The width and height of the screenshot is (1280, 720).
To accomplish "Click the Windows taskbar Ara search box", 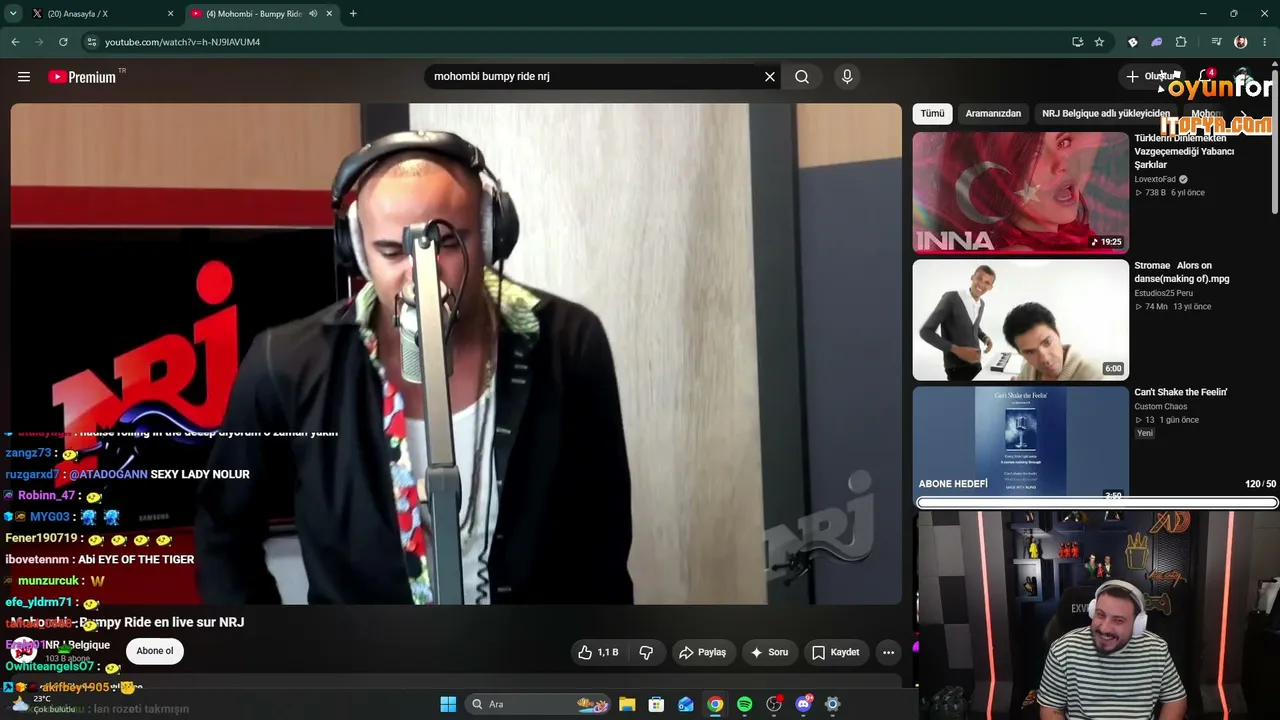I will tap(539, 704).
